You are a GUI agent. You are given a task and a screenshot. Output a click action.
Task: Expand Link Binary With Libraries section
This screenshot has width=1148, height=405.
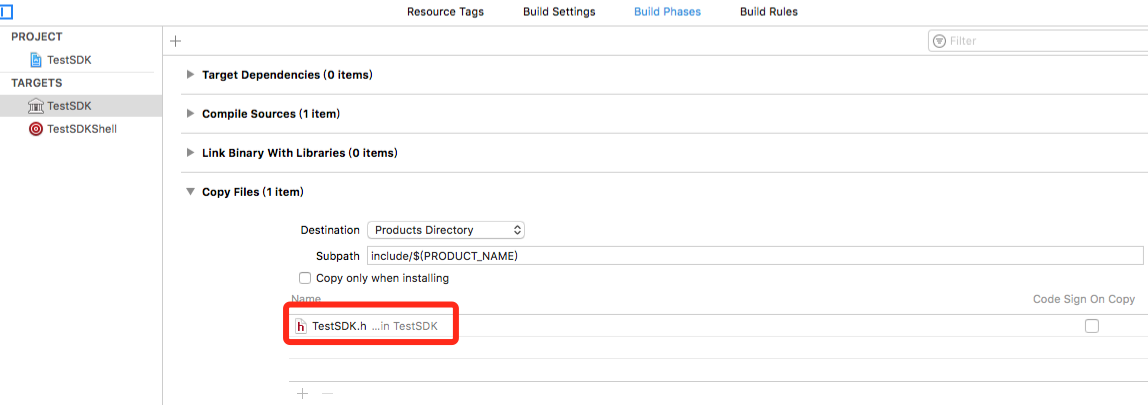point(190,153)
